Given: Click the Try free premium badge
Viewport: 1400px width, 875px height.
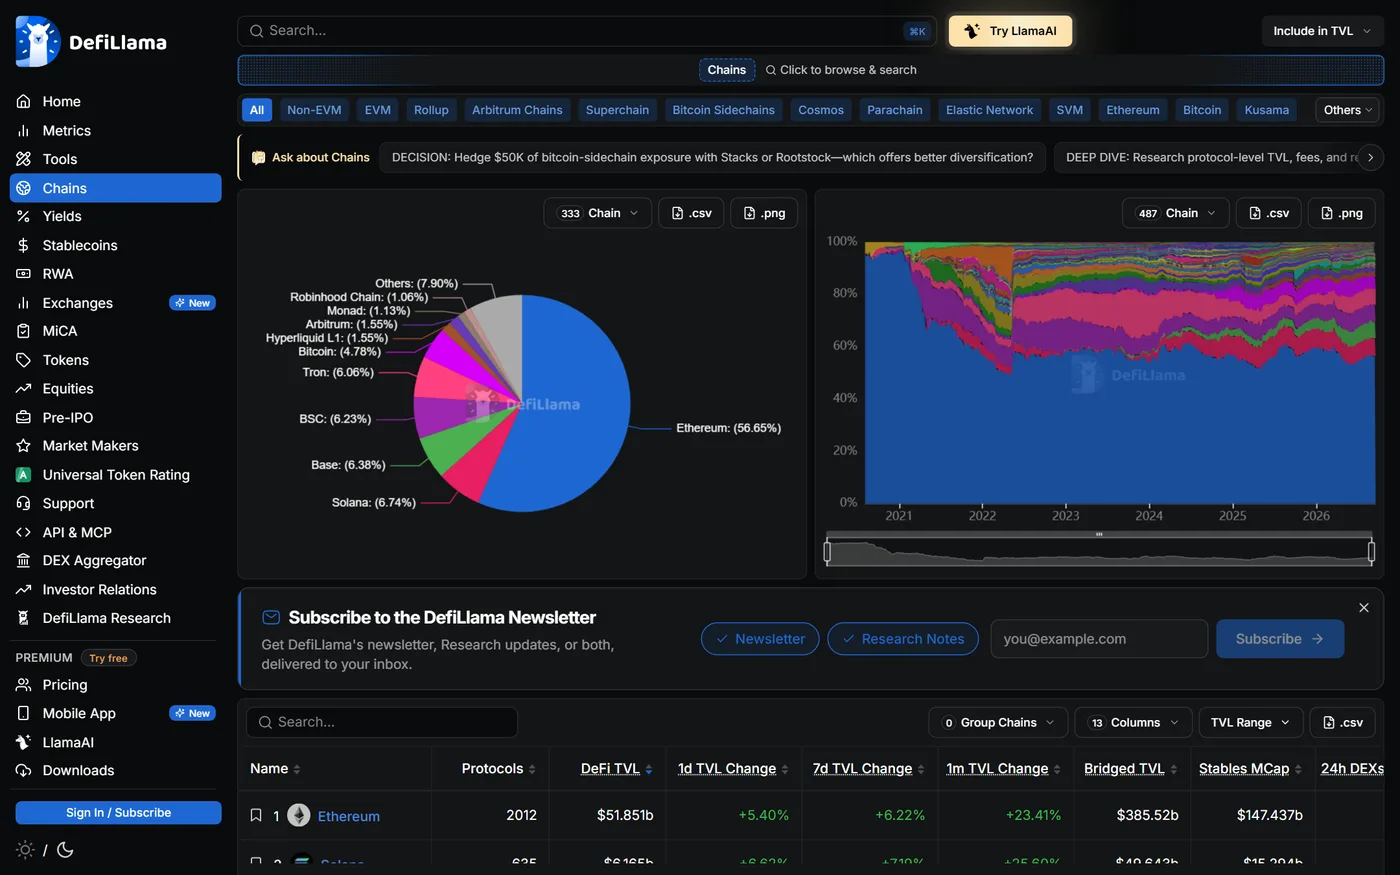Looking at the screenshot, I should (108, 658).
